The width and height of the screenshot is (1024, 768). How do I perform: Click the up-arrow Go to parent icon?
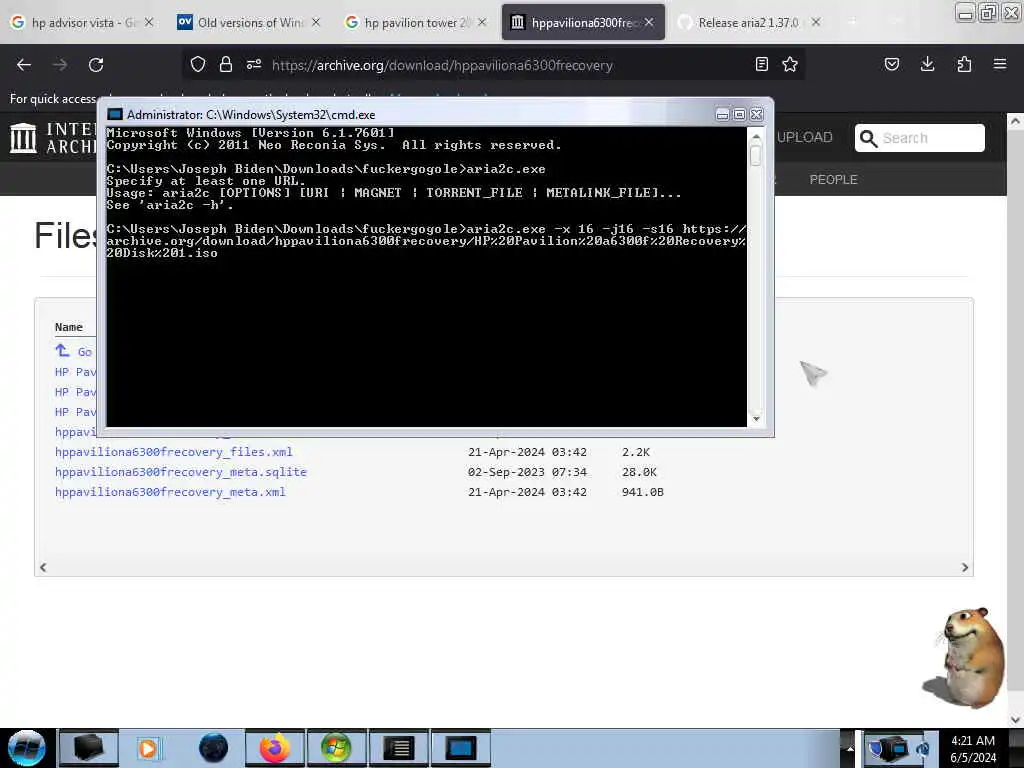pyautogui.click(x=62, y=351)
